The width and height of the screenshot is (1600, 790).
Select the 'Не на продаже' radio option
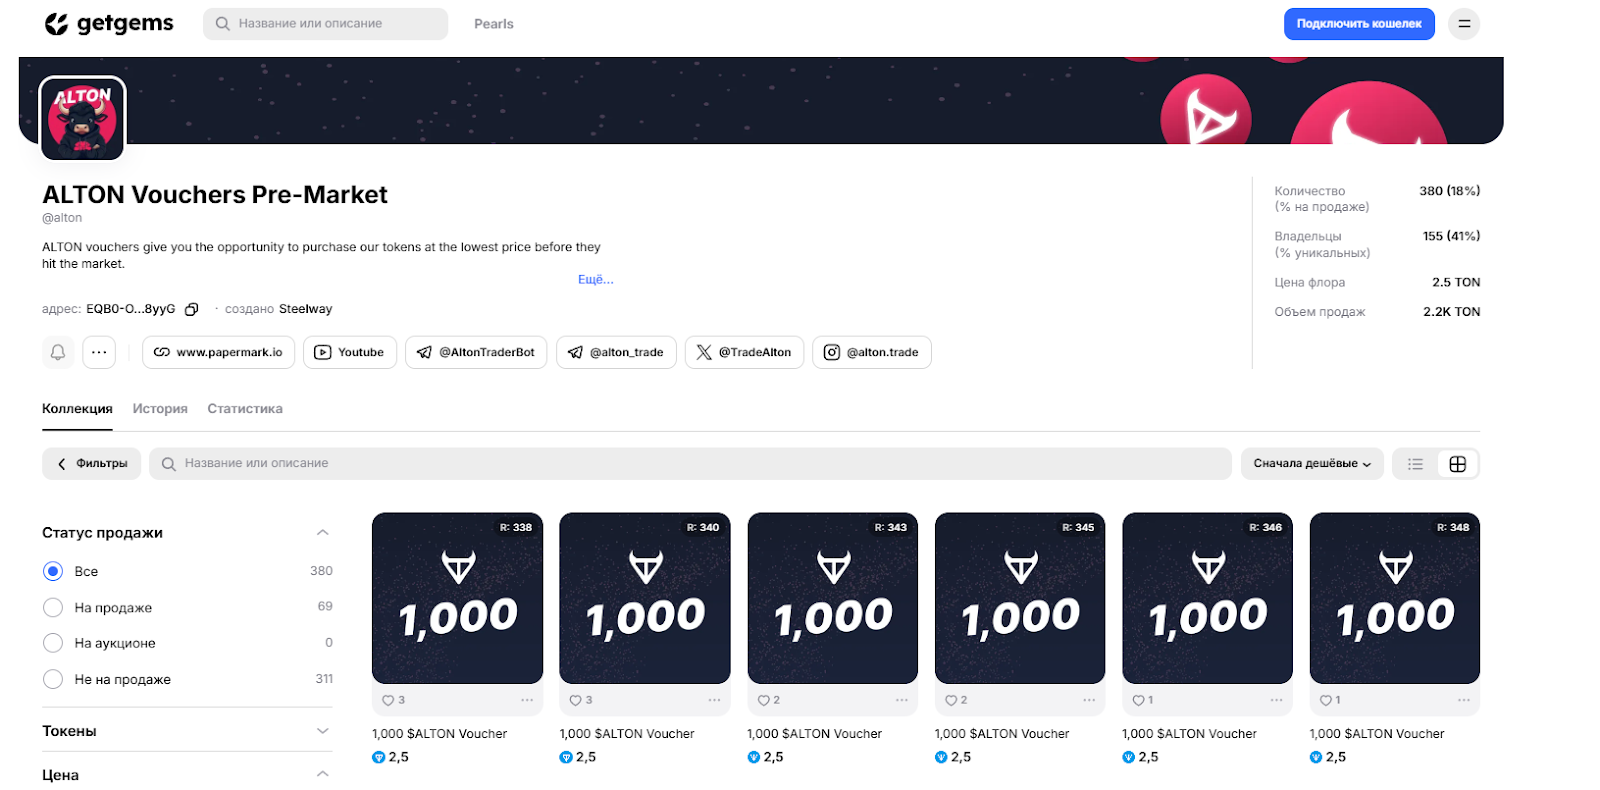53,679
